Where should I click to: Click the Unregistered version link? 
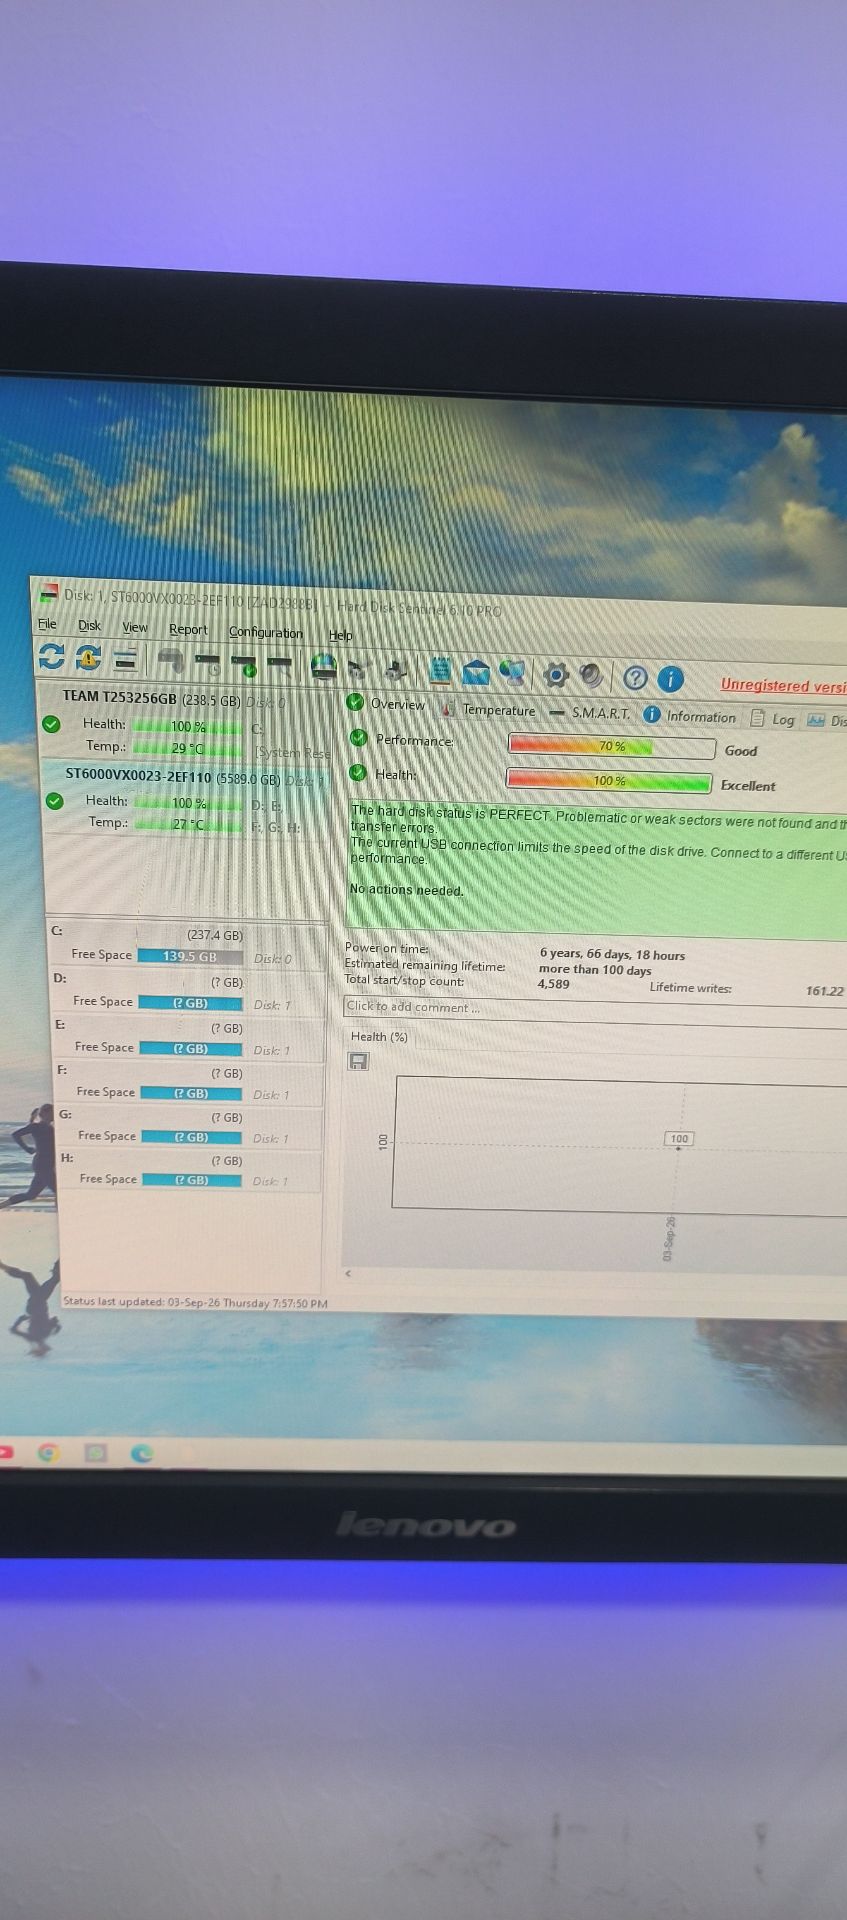pyautogui.click(x=784, y=686)
